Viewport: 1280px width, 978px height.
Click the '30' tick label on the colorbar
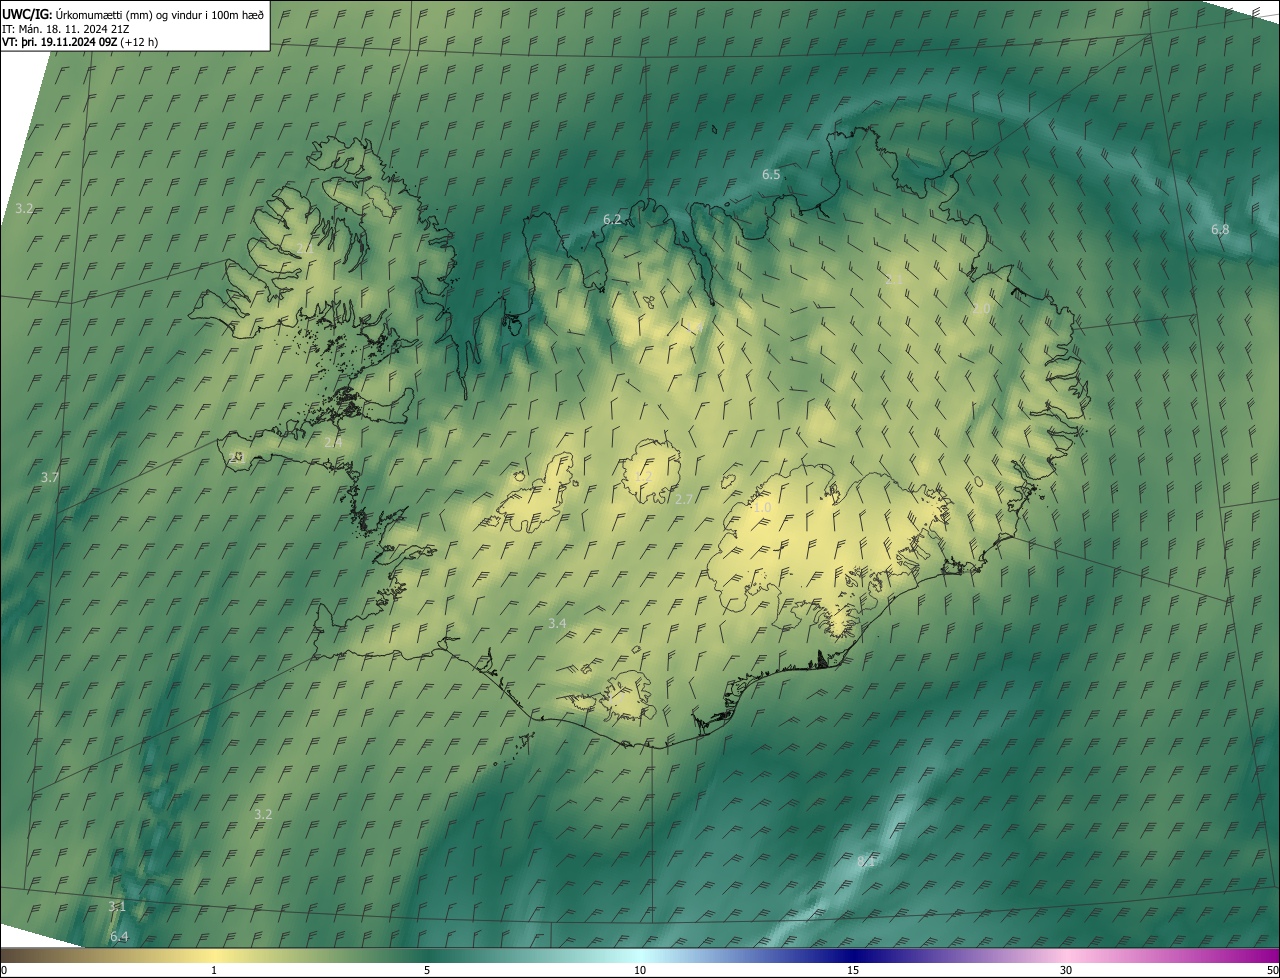[x=1066, y=970]
